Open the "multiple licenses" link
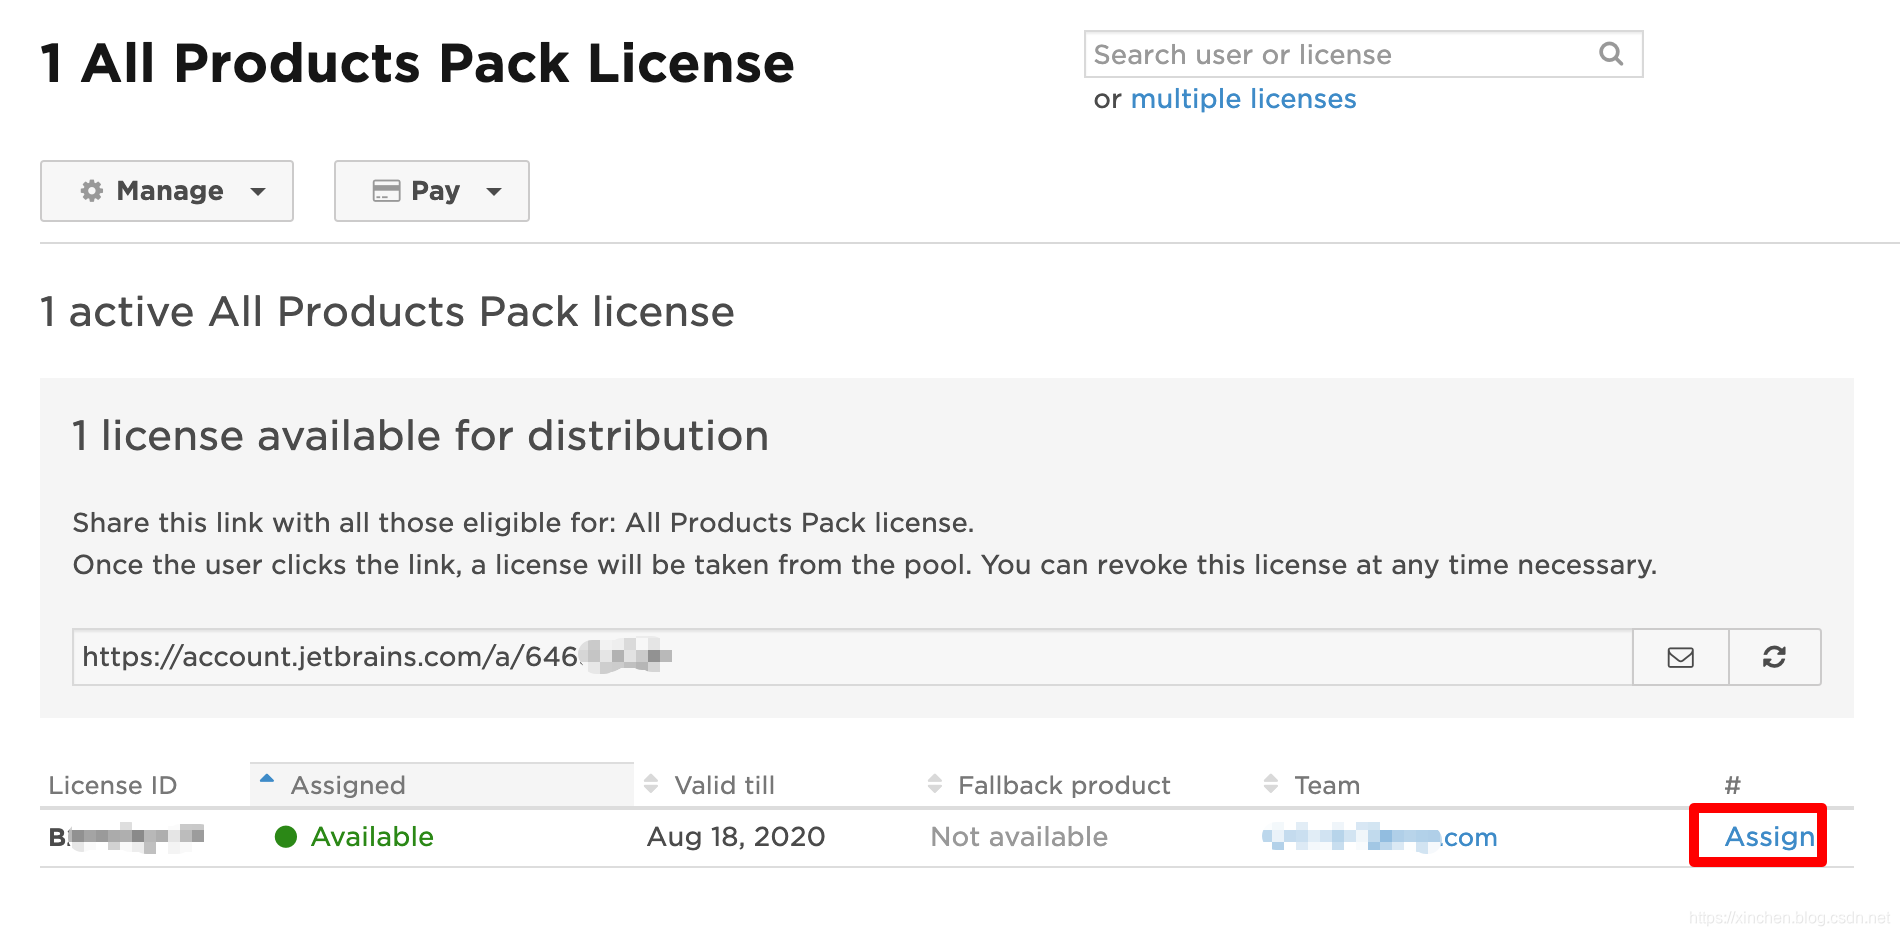This screenshot has width=1900, height=936. (1243, 98)
